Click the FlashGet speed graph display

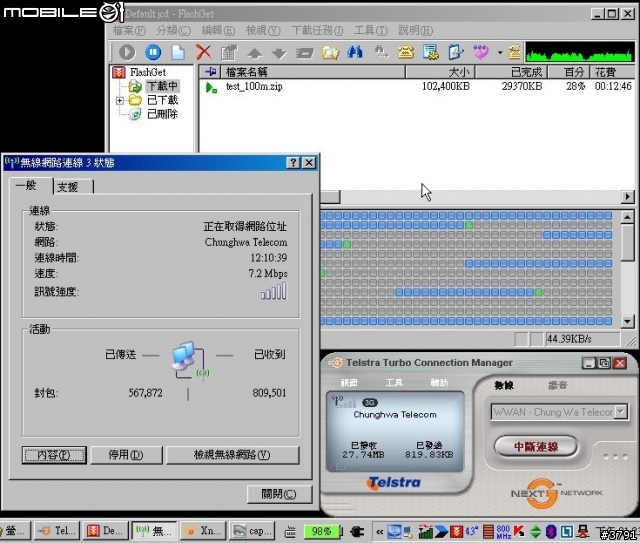[580, 52]
